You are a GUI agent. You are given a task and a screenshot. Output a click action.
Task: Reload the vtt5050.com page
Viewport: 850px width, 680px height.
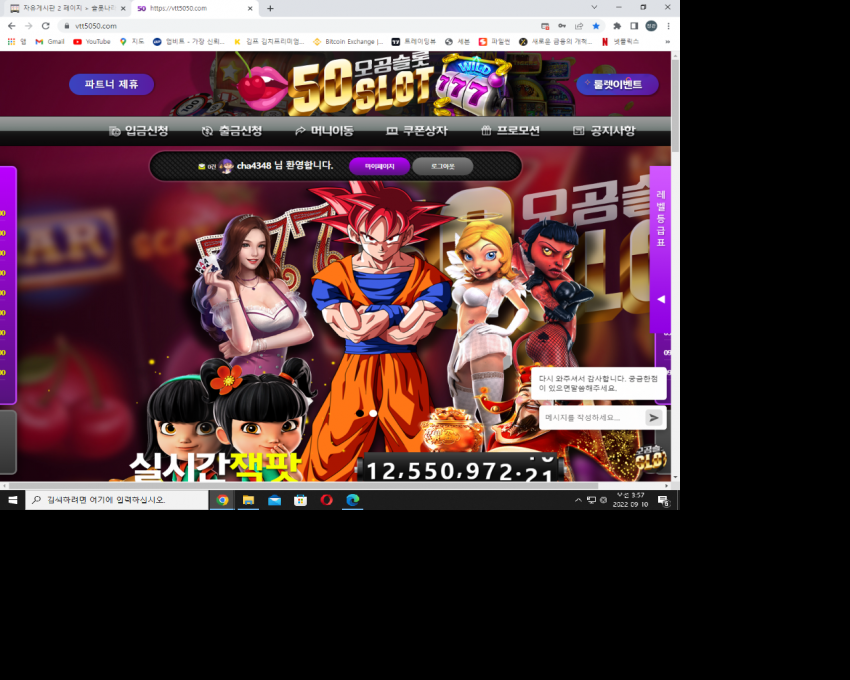(46, 26)
